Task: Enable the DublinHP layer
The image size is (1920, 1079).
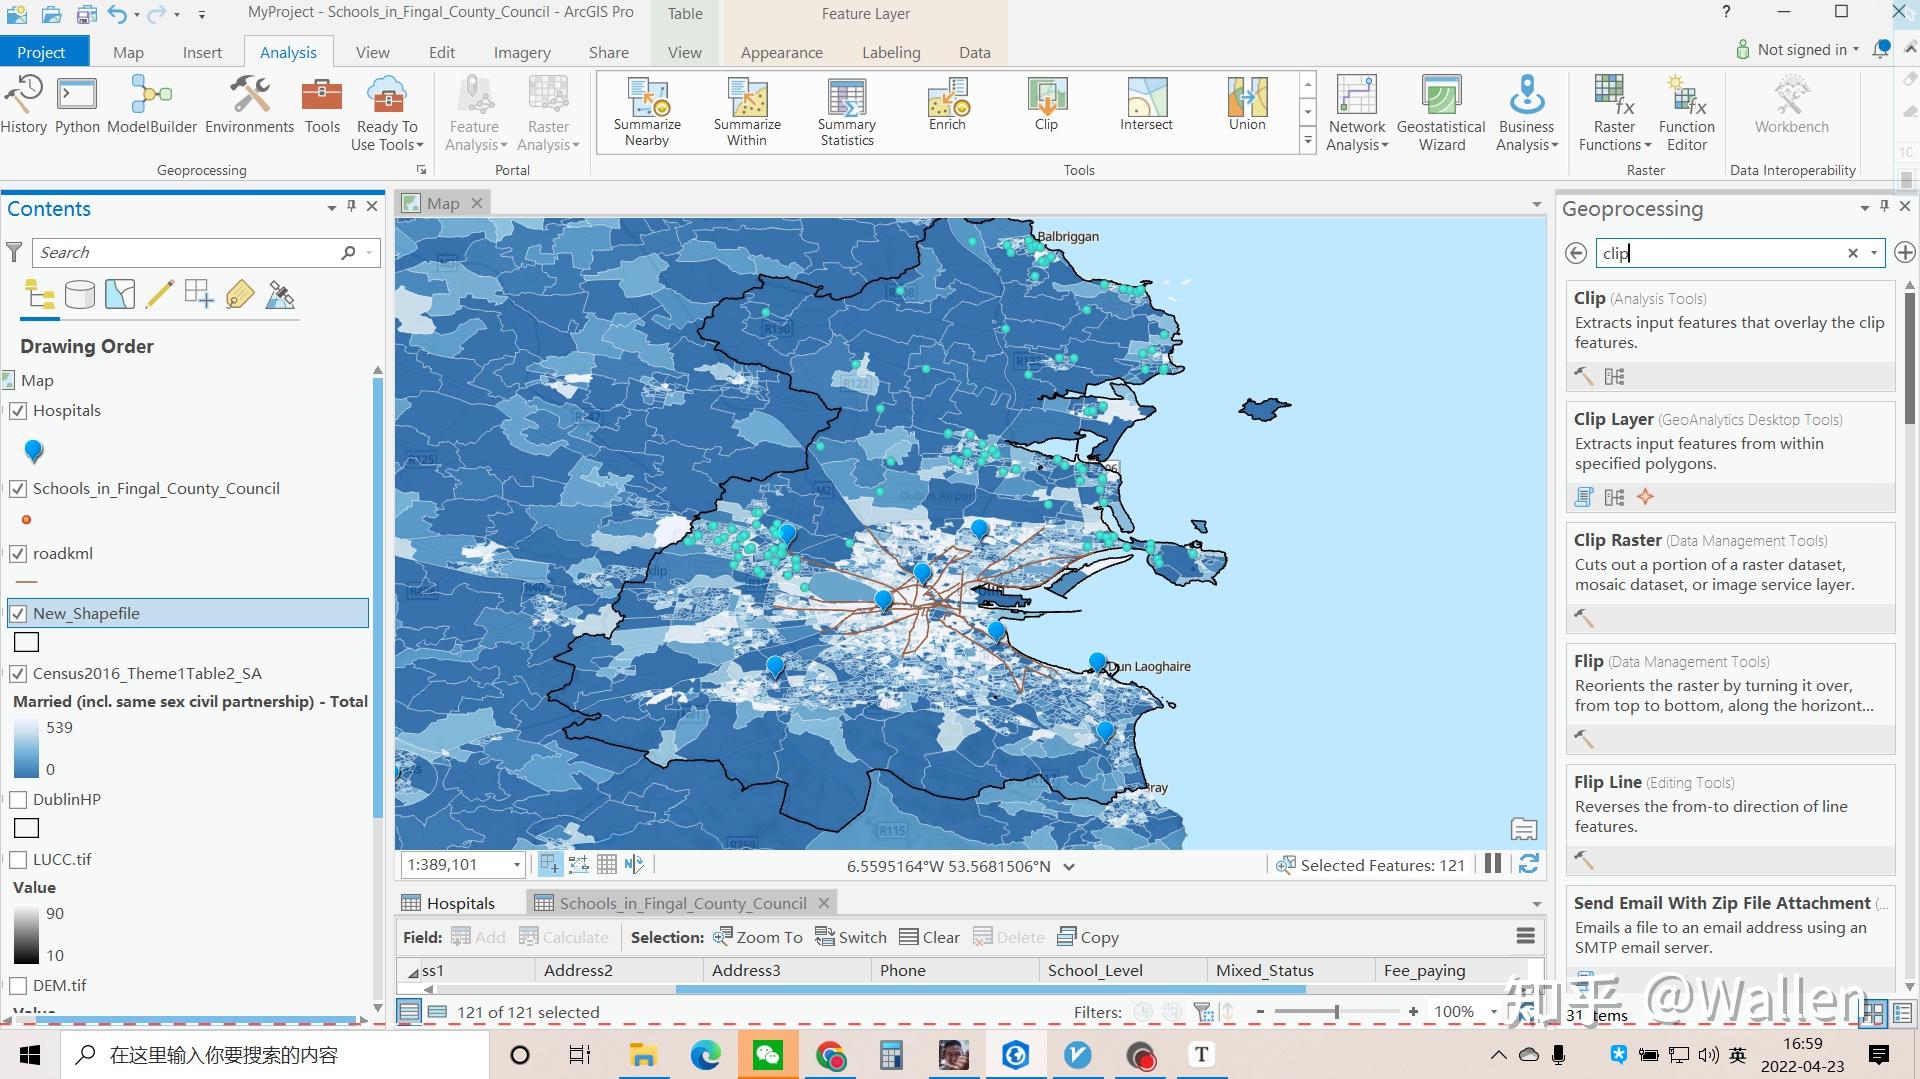Action: pos(17,799)
